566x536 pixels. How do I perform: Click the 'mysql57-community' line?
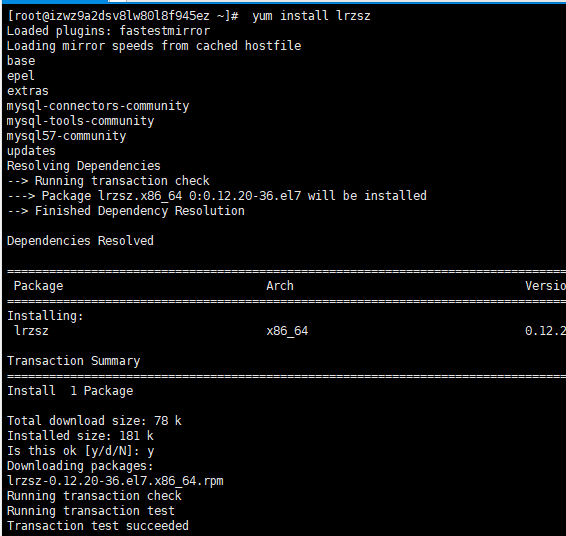[x=66, y=136]
